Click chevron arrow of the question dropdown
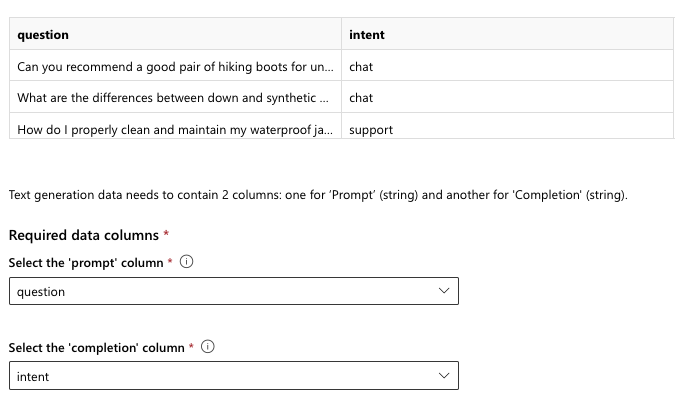Image resolution: width=684 pixels, height=405 pixels. [x=444, y=292]
